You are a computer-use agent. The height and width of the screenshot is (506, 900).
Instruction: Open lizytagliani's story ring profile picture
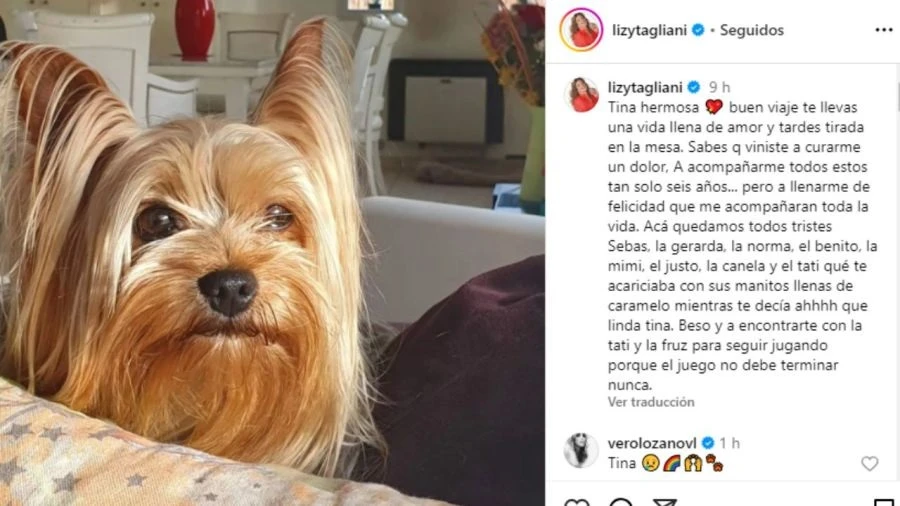click(581, 30)
